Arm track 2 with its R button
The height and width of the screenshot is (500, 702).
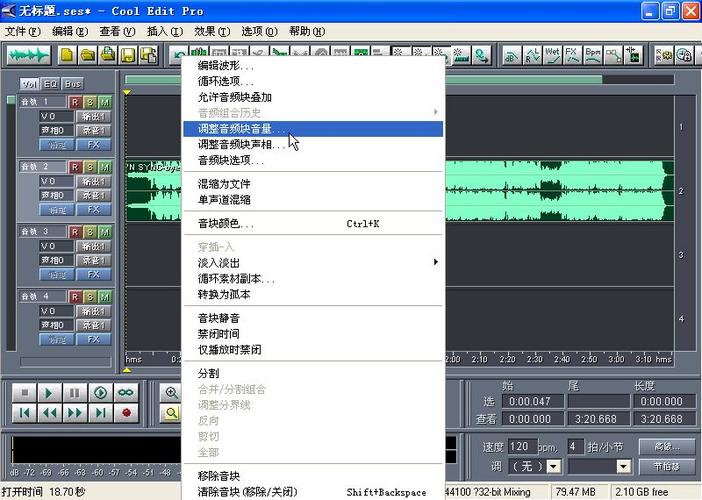[x=75, y=167]
